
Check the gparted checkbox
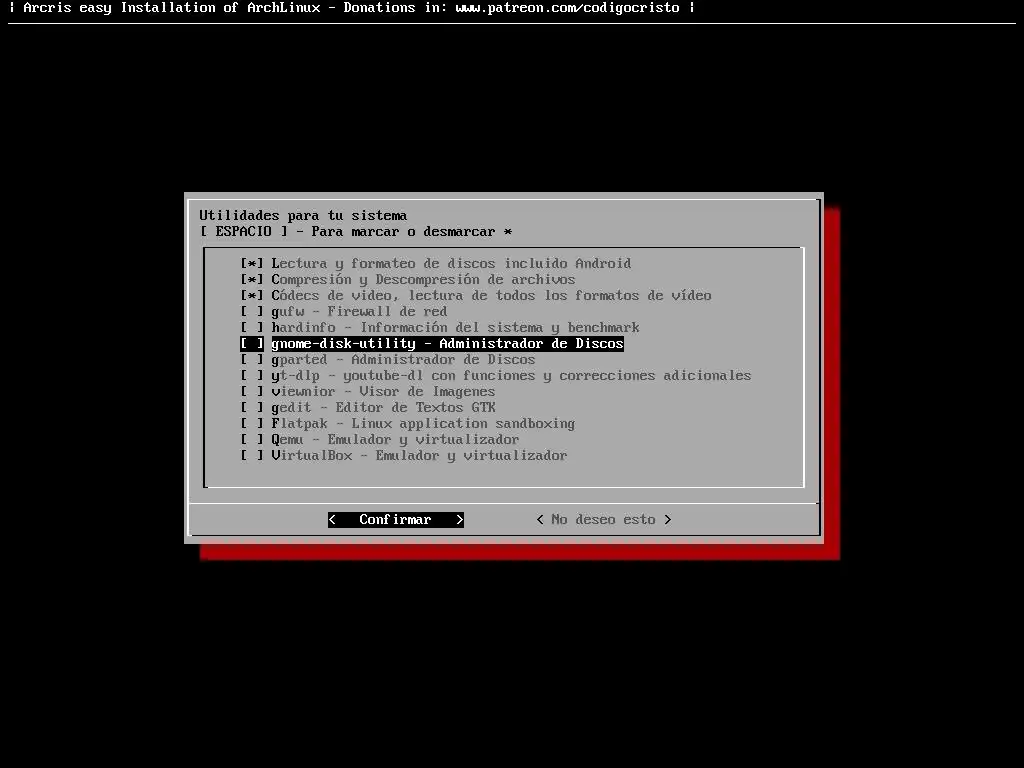point(252,359)
